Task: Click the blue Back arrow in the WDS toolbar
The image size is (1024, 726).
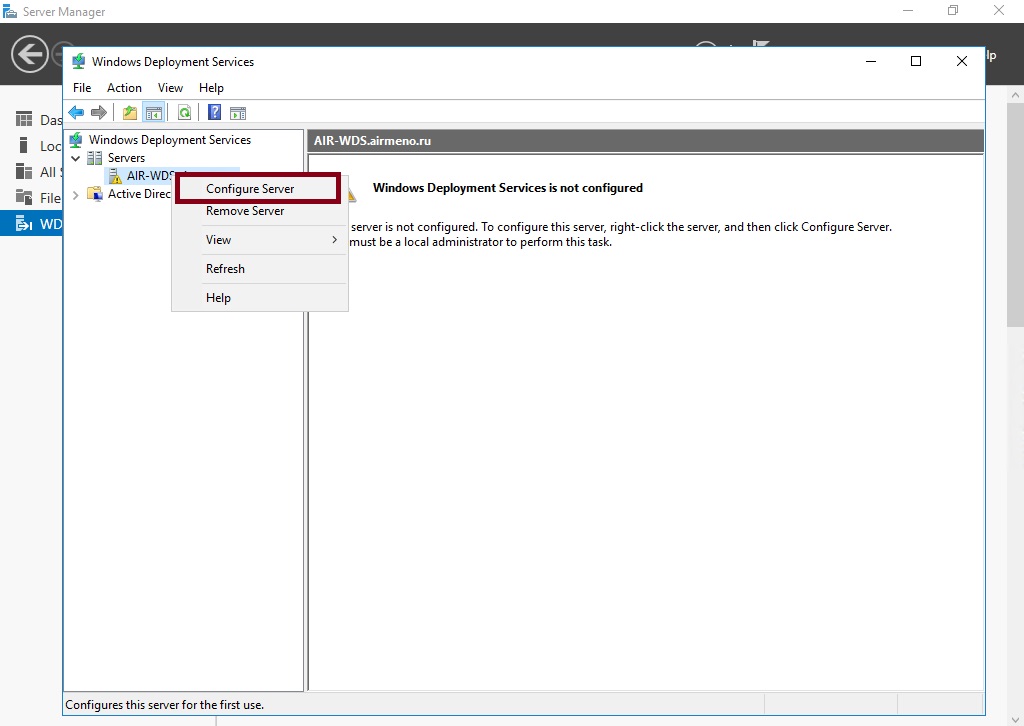Action: pos(76,112)
